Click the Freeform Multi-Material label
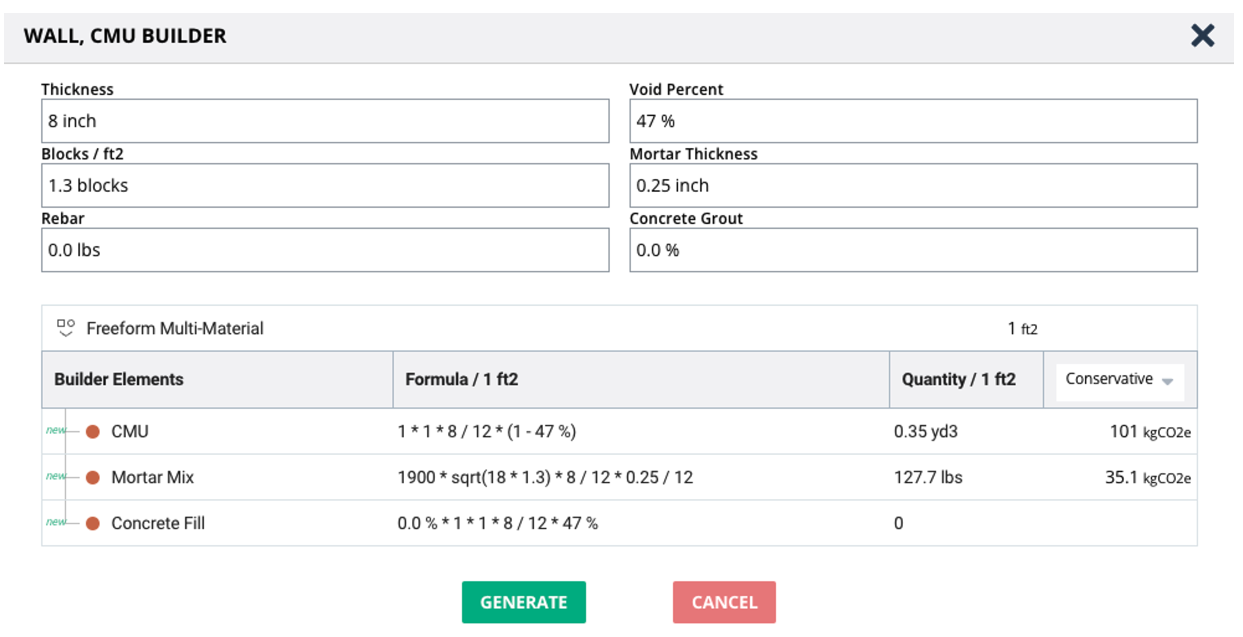1243x637 pixels. point(175,328)
